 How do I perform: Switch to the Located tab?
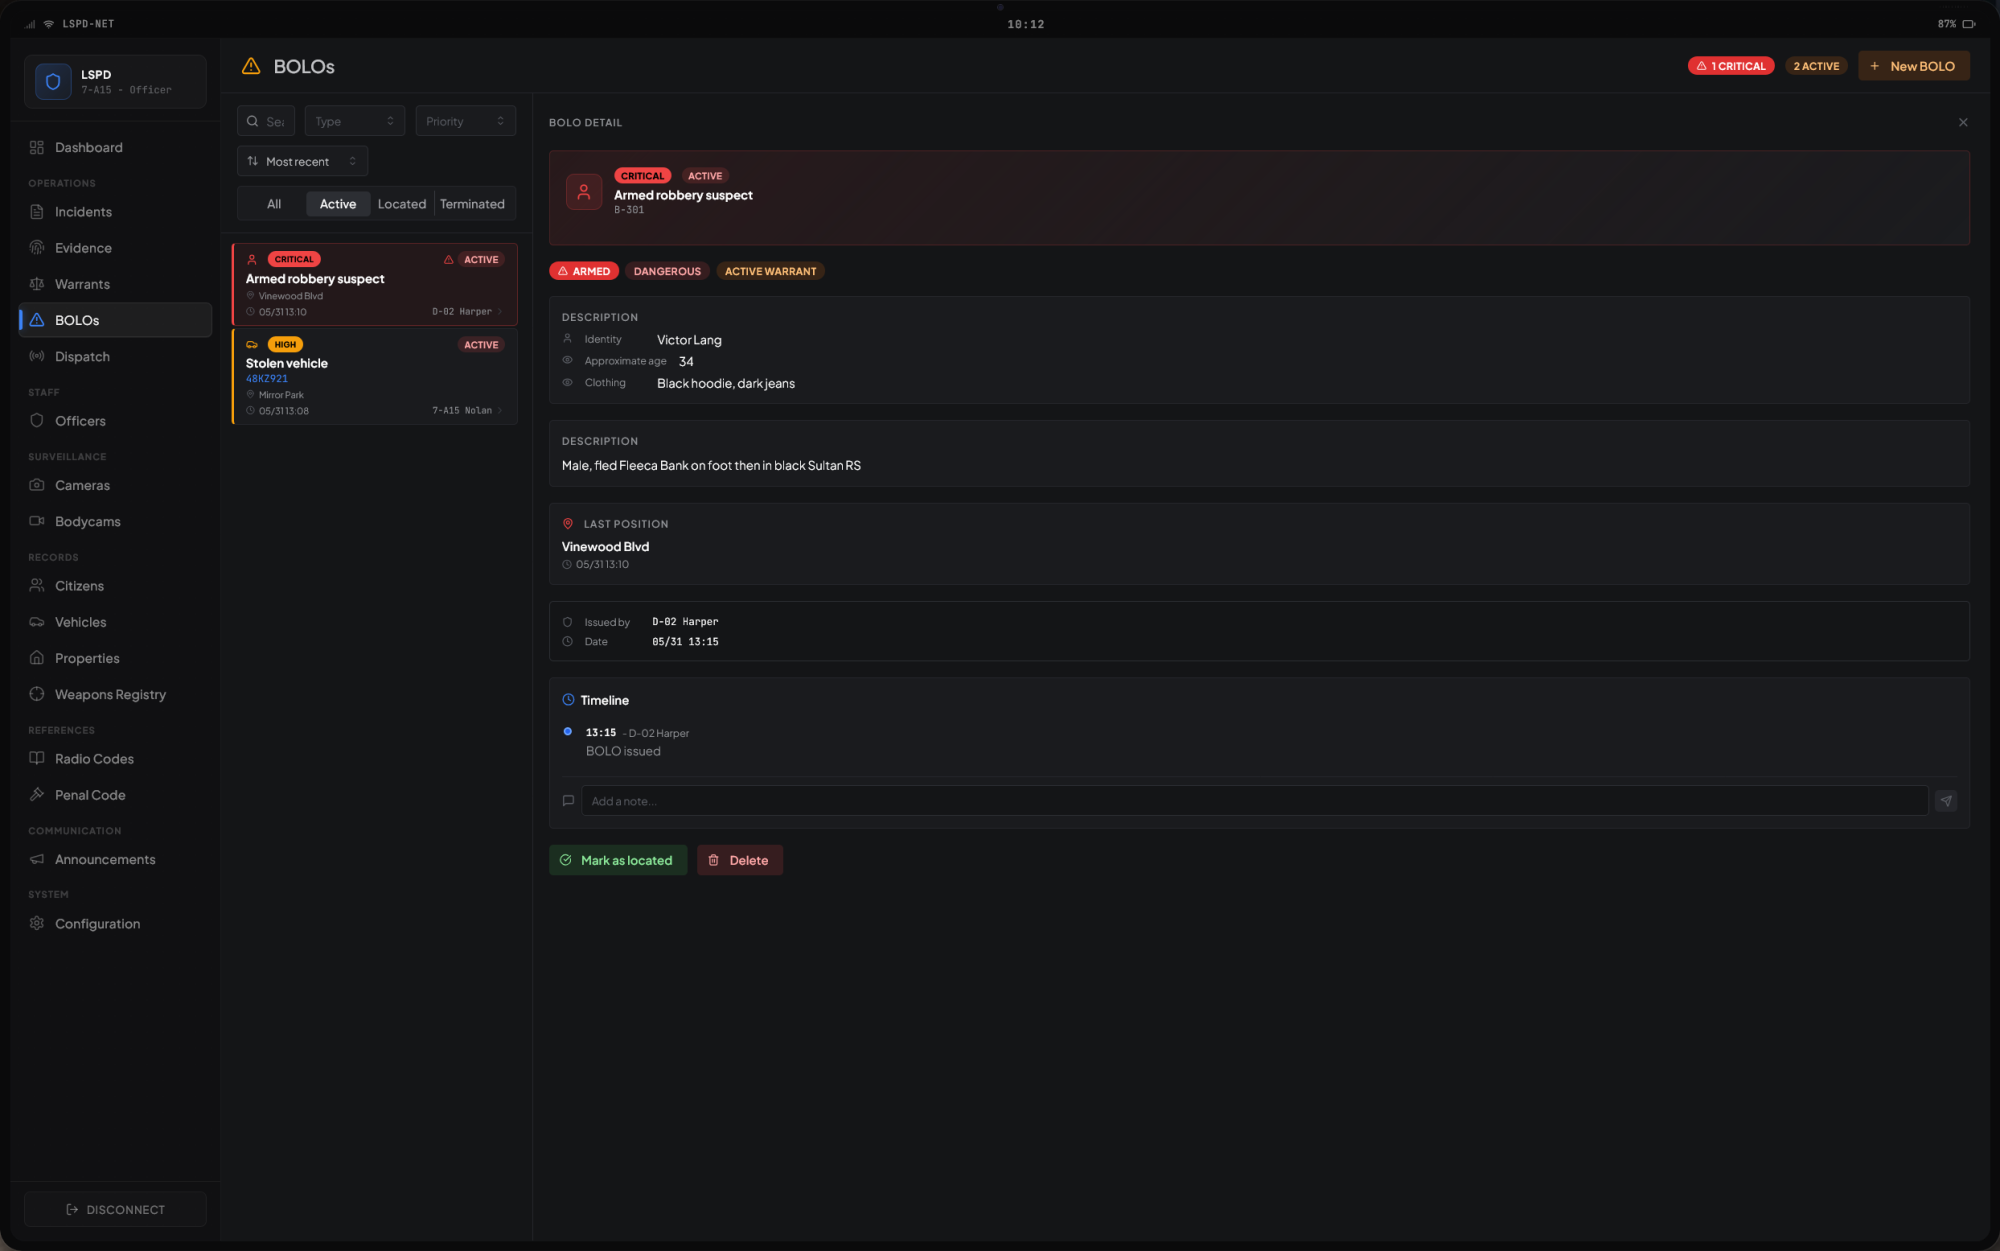point(402,204)
